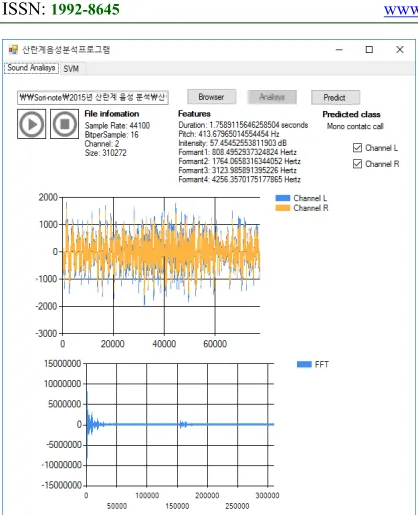Image resolution: width=418 pixels, height=516 pixels.
Task: Select the Formant1 value line
Action: (238, 152)
